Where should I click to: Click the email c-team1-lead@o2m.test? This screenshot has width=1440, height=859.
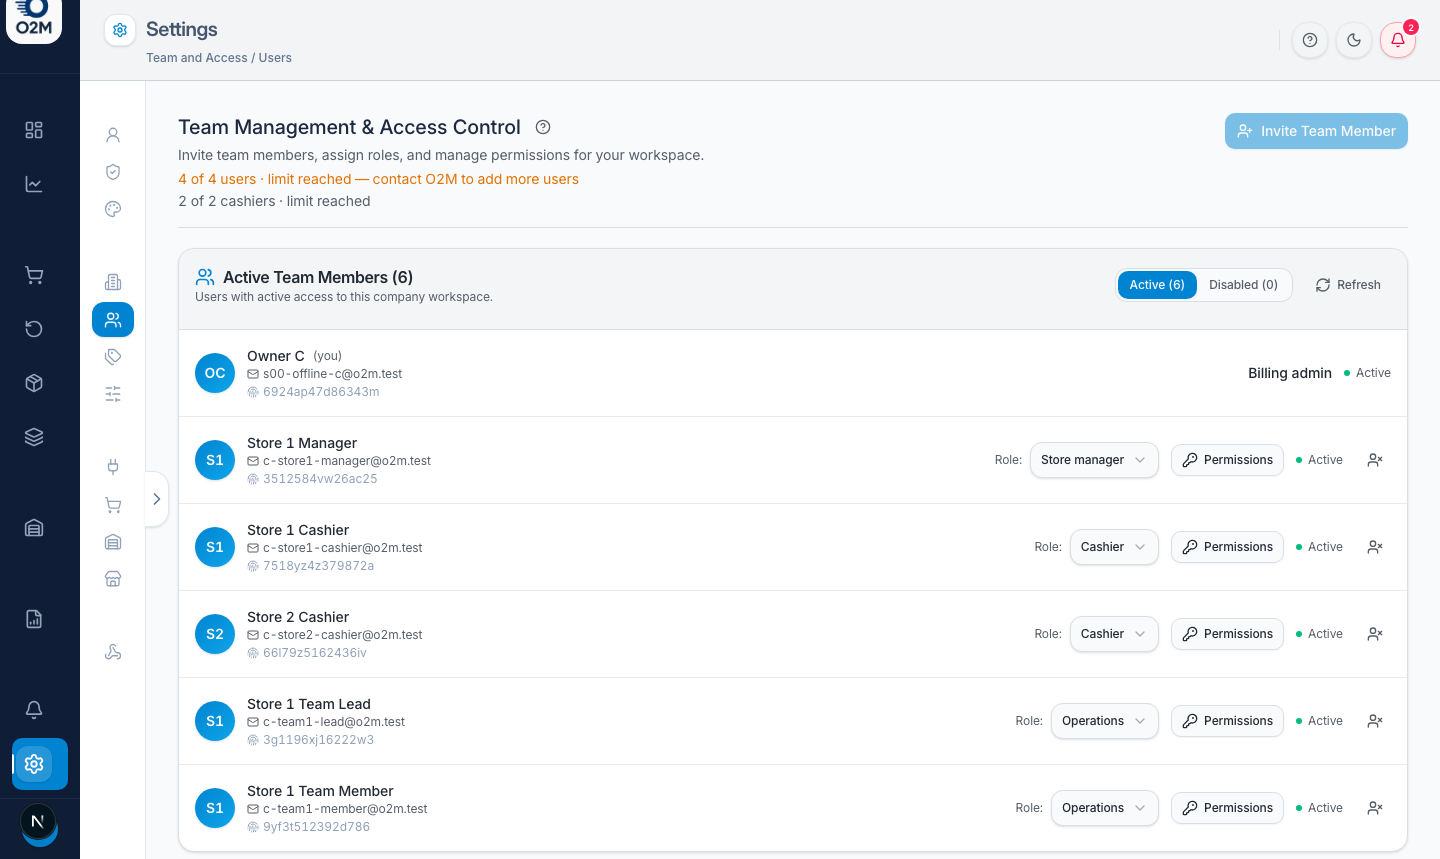pos(334,722)
